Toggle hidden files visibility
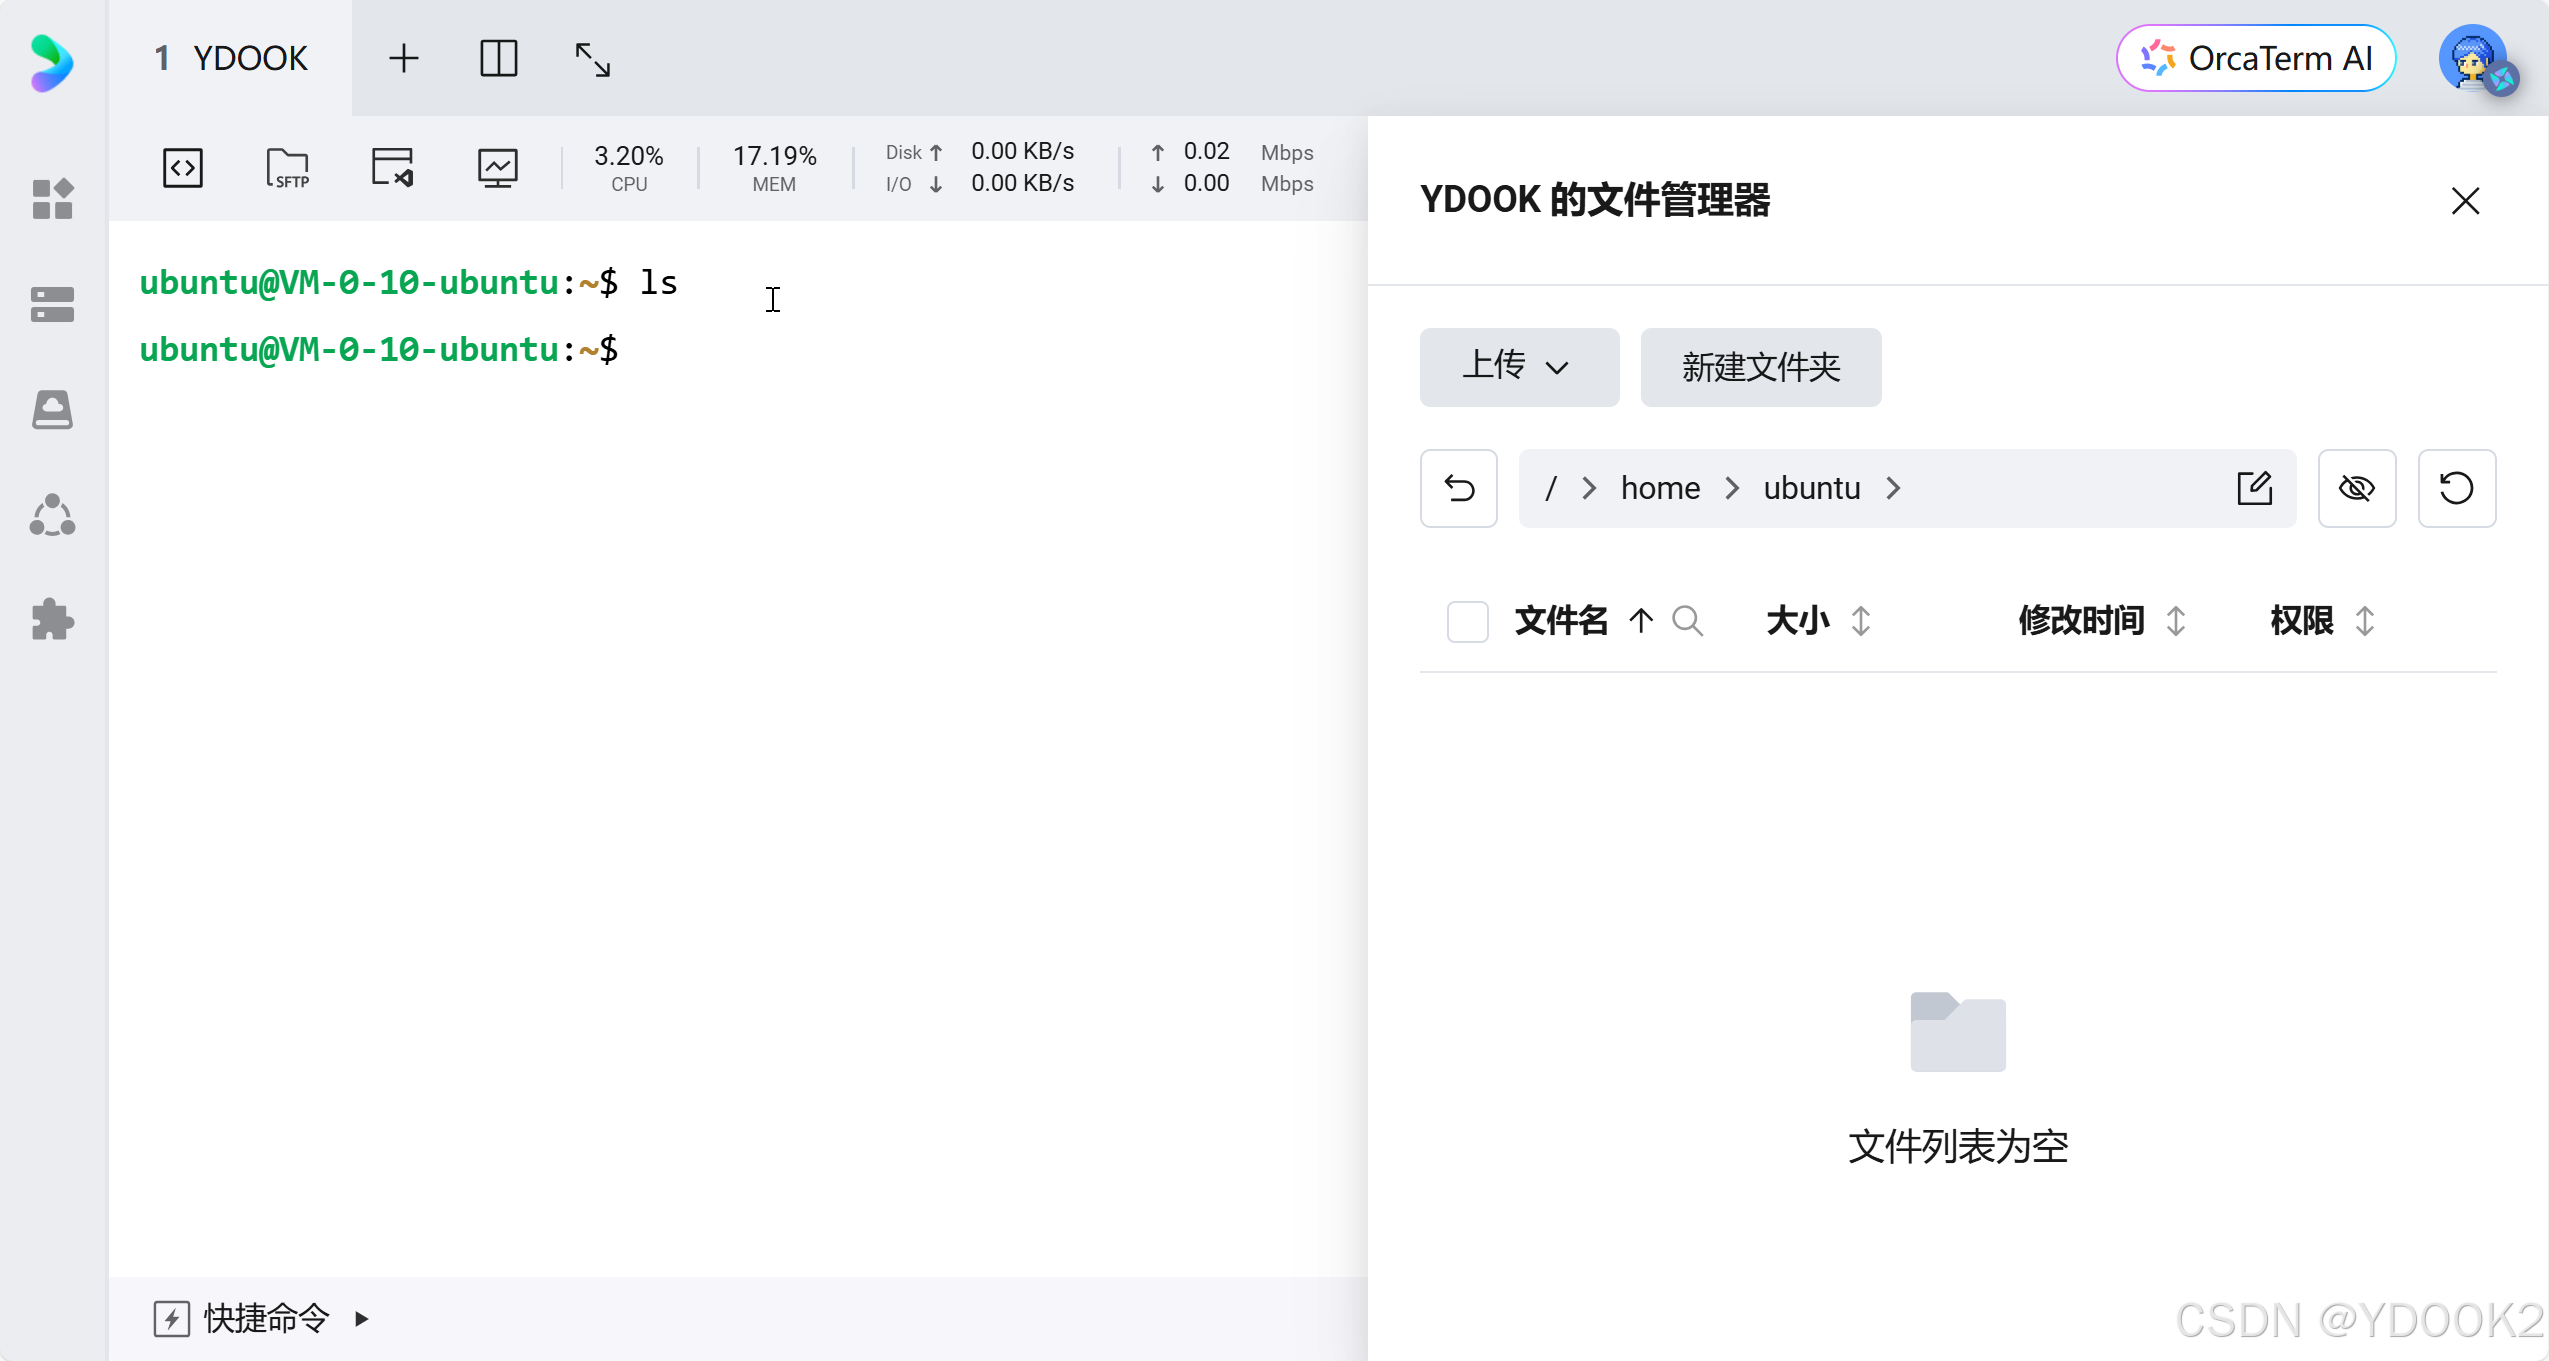 click(2356, 488)
